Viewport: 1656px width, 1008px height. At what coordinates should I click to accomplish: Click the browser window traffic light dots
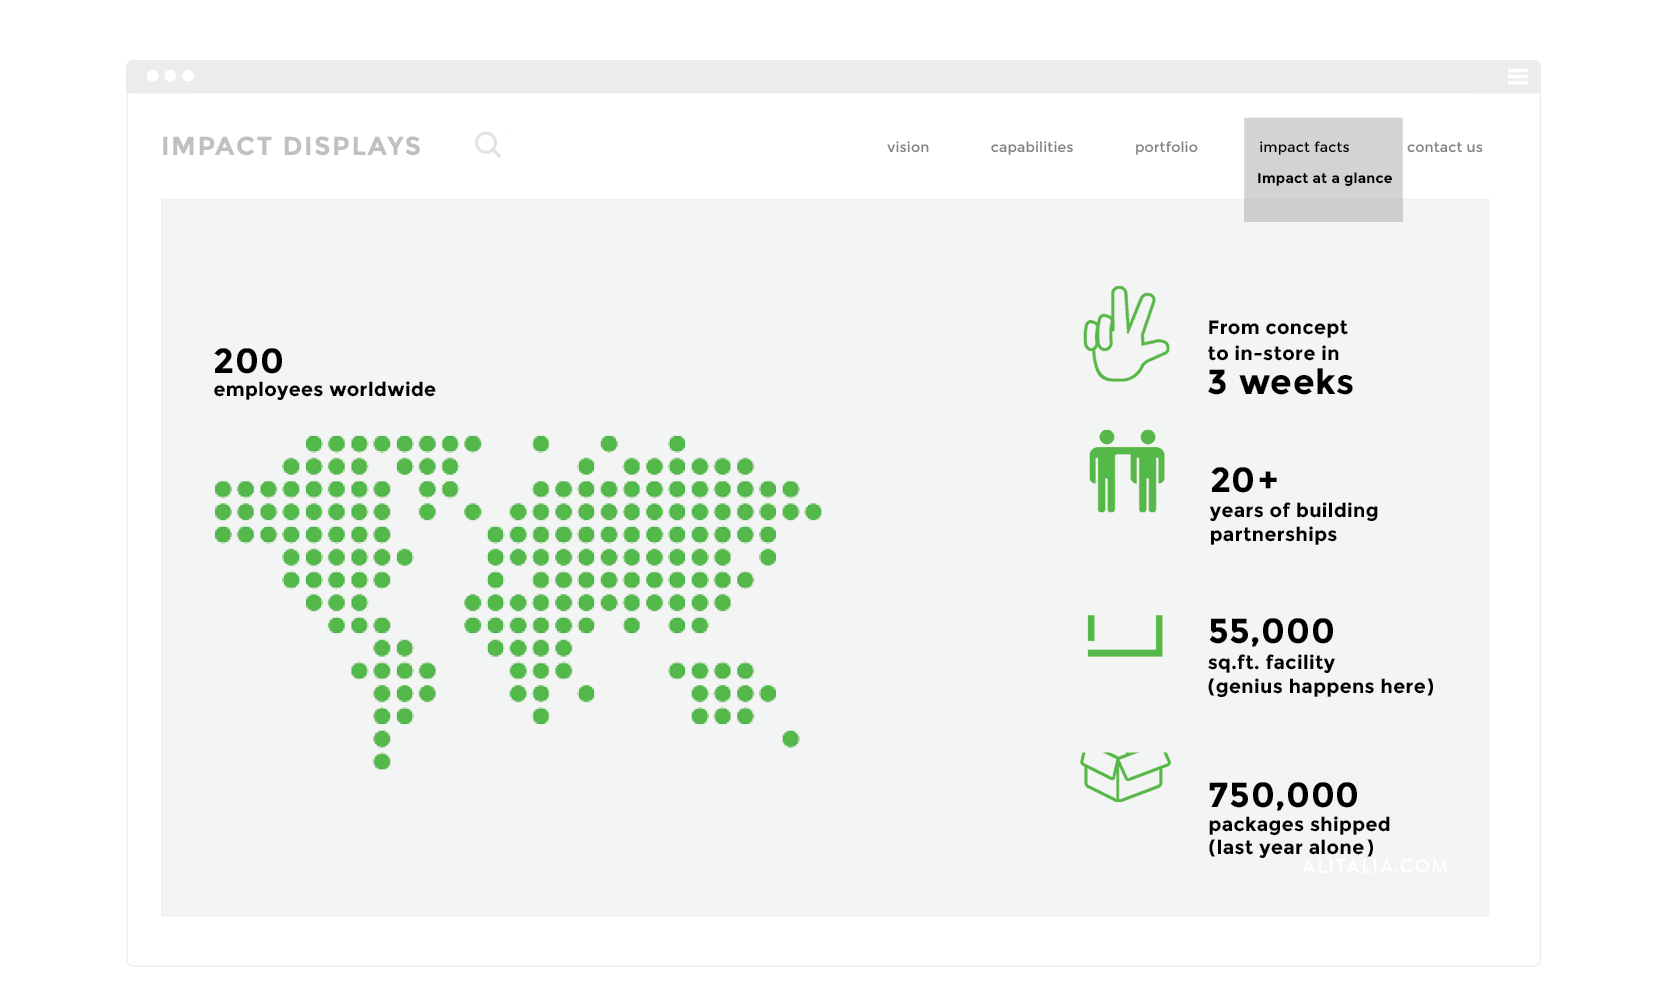coord(171,75)
